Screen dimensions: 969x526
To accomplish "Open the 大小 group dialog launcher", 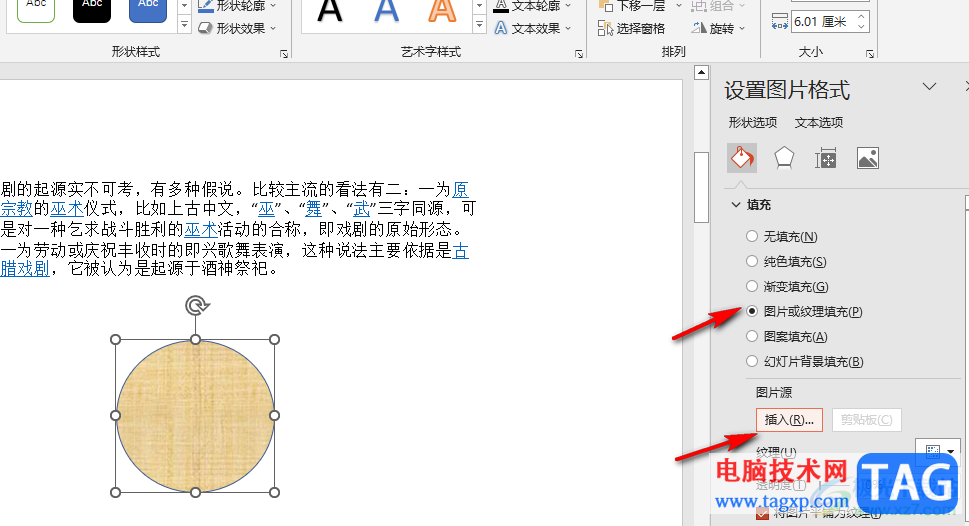I will click(870, 54).
